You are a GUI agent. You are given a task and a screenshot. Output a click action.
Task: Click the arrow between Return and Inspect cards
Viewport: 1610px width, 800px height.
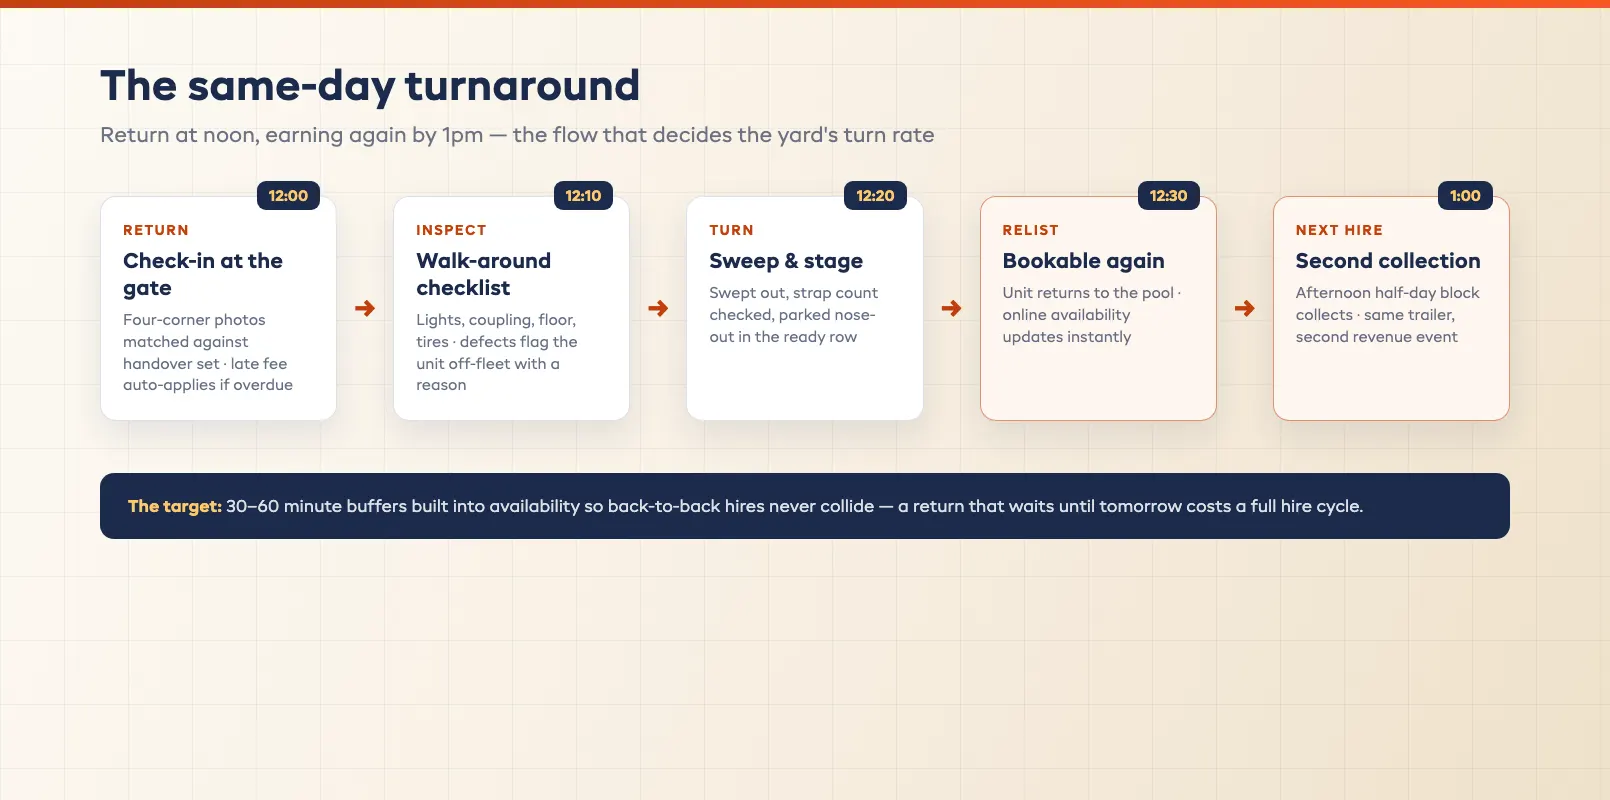coord(365,308)
